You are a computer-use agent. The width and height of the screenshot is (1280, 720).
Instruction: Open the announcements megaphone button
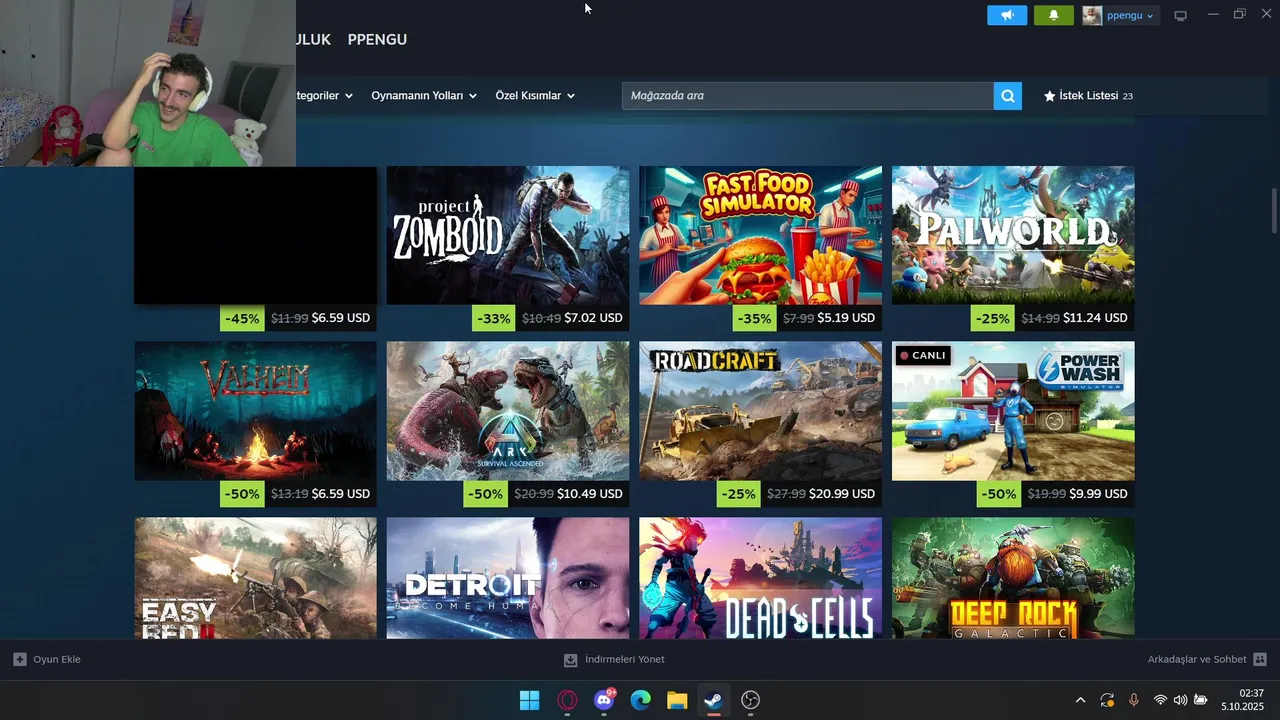tap(1007, 15)
